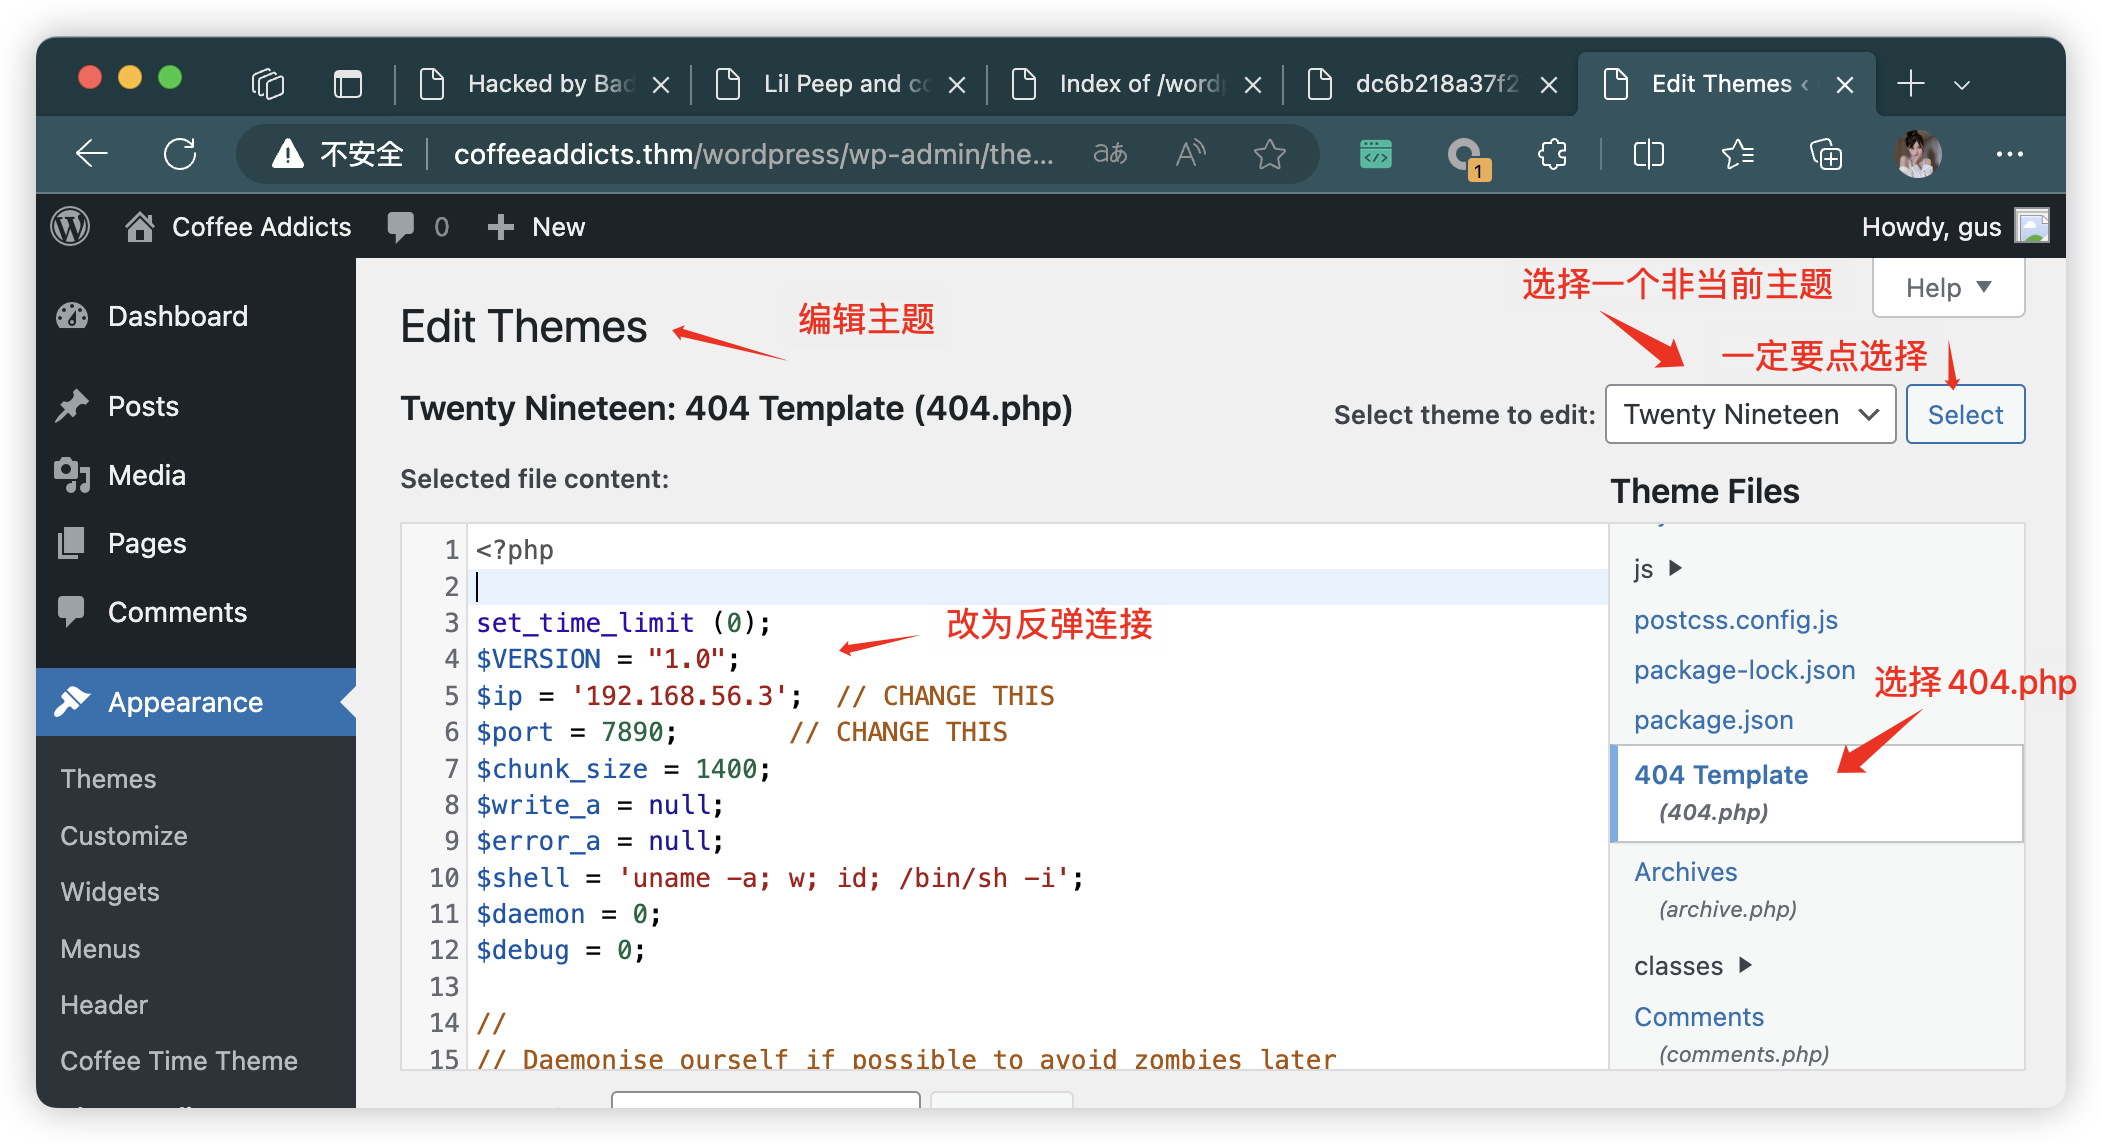Open the favorites list icon

[x=1738, y=154]
